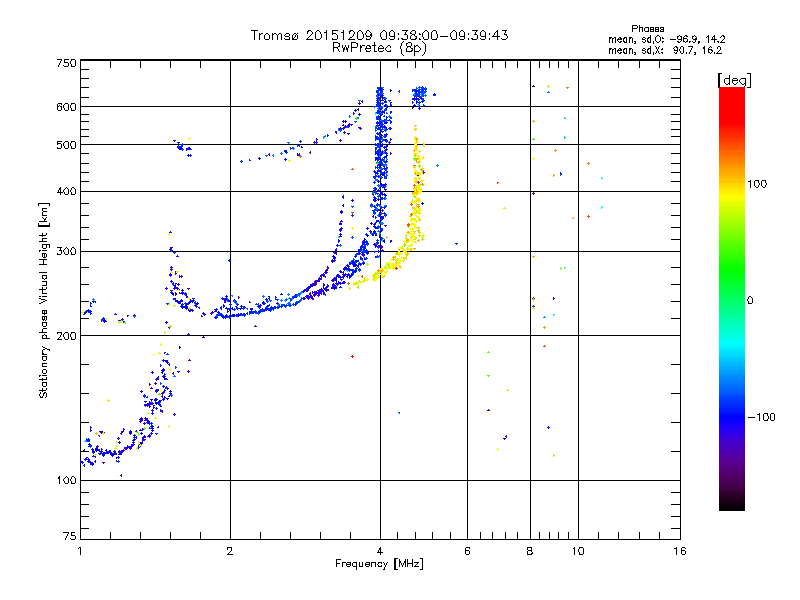Click the 'Stationary phase Virtual Height [km]' y-axis label

click(x=44, y=301)
